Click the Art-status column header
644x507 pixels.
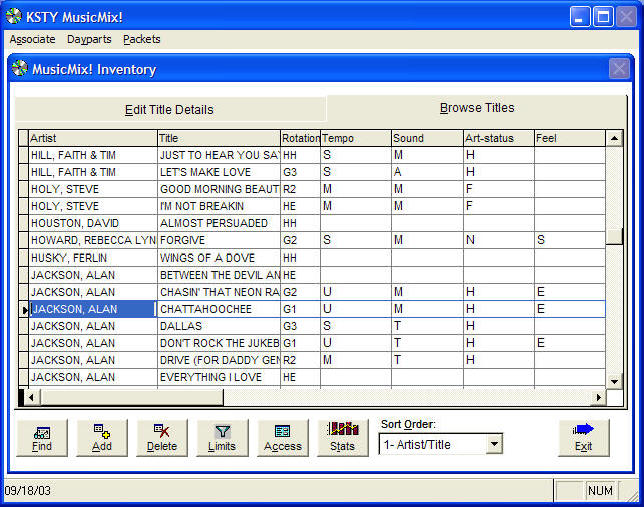pyautogui.click(x=499, y=138)
